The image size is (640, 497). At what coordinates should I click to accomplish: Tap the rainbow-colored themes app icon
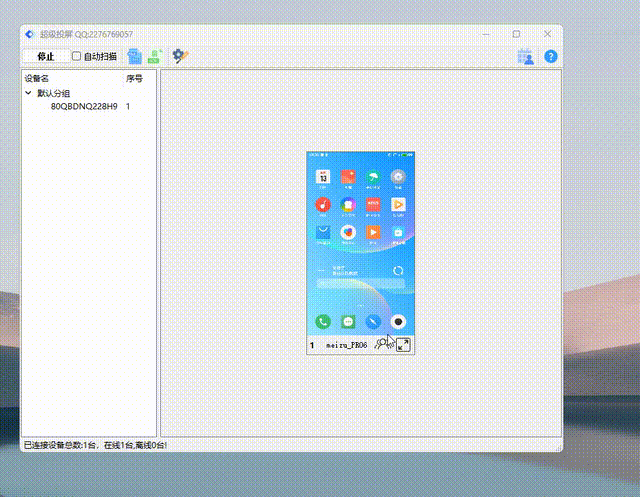348,204
